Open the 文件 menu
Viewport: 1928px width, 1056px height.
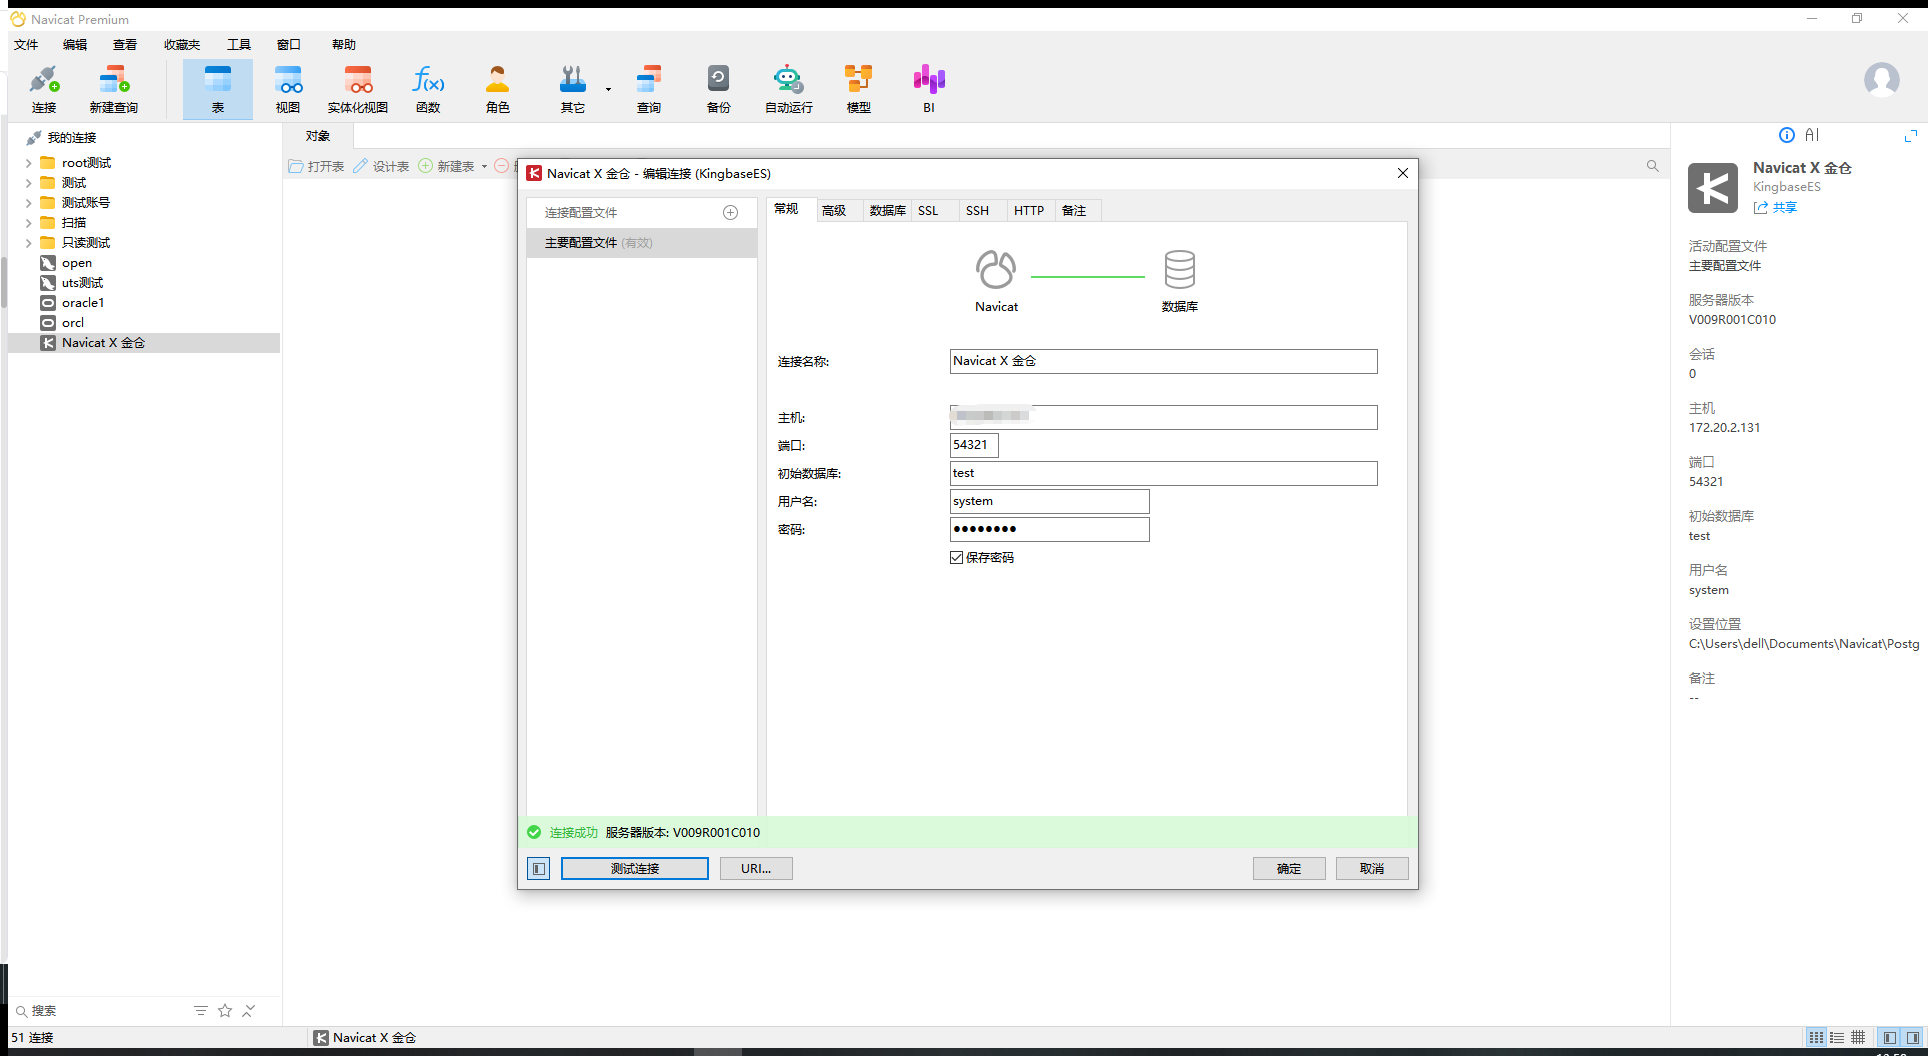tap(26, 45)
